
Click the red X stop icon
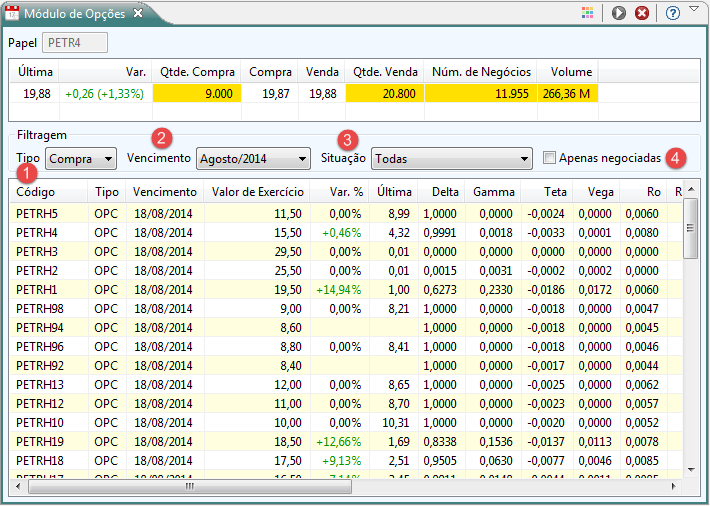642,13
